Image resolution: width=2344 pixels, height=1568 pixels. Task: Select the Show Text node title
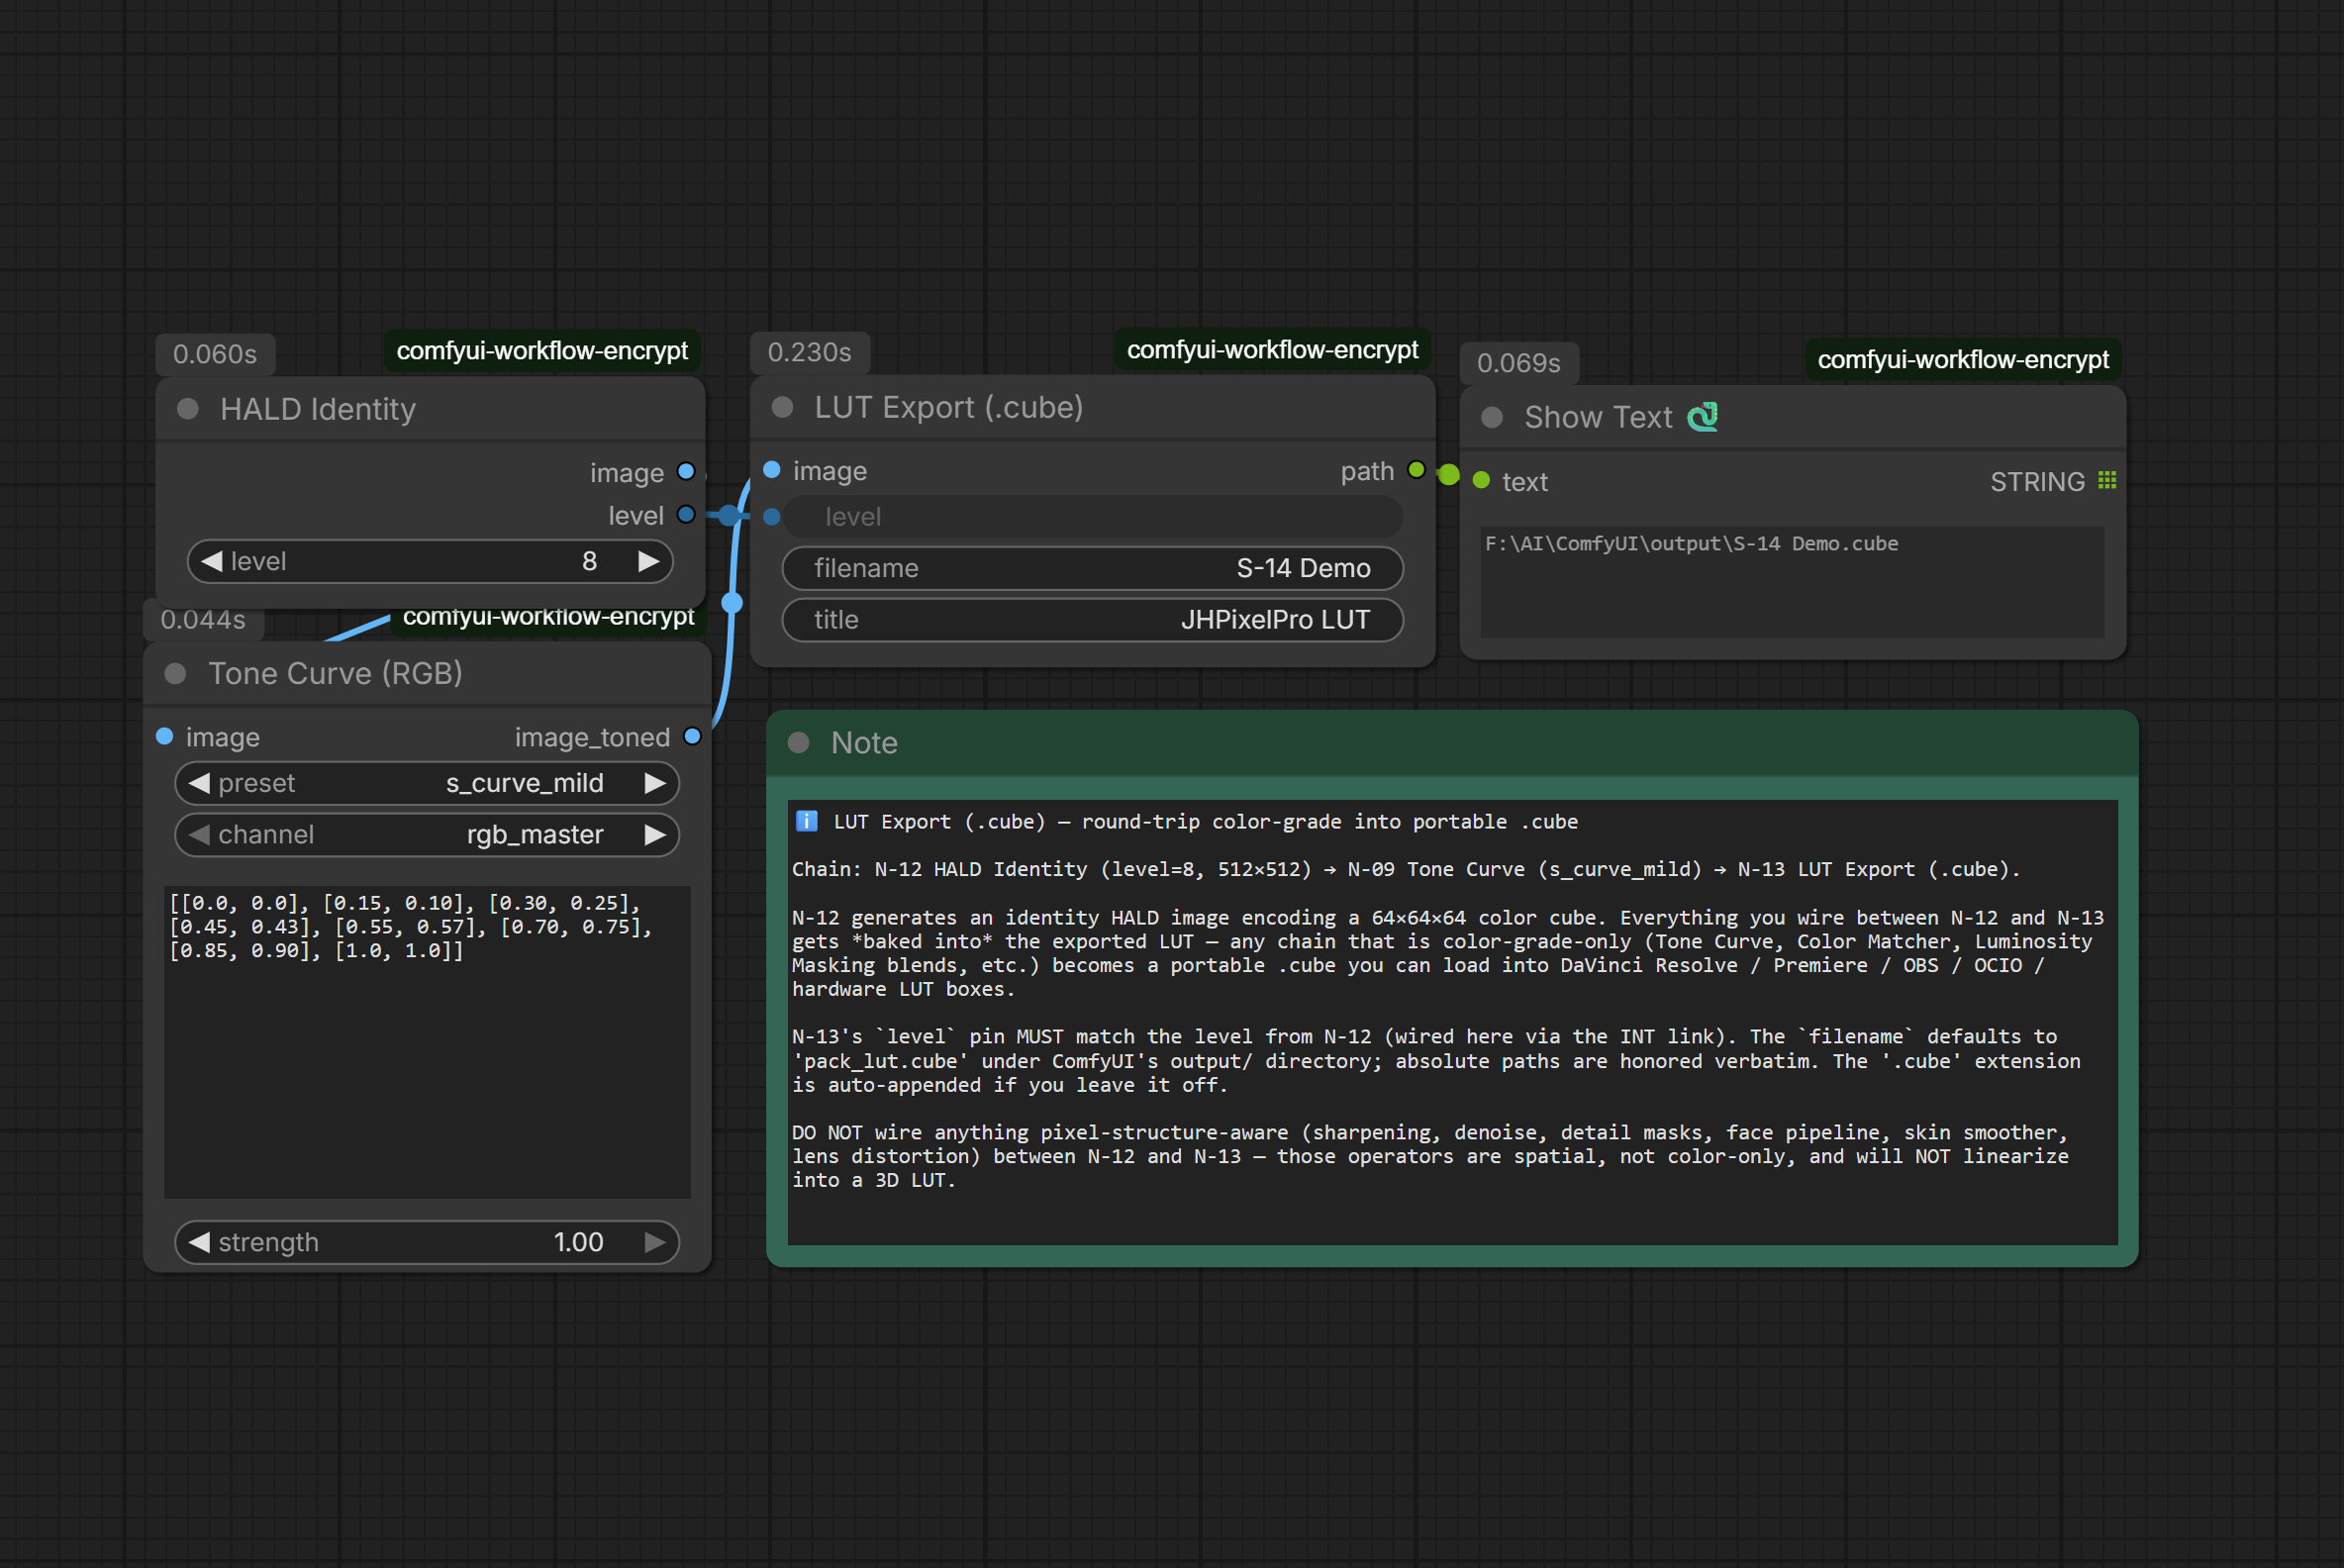coord(1598,417)
